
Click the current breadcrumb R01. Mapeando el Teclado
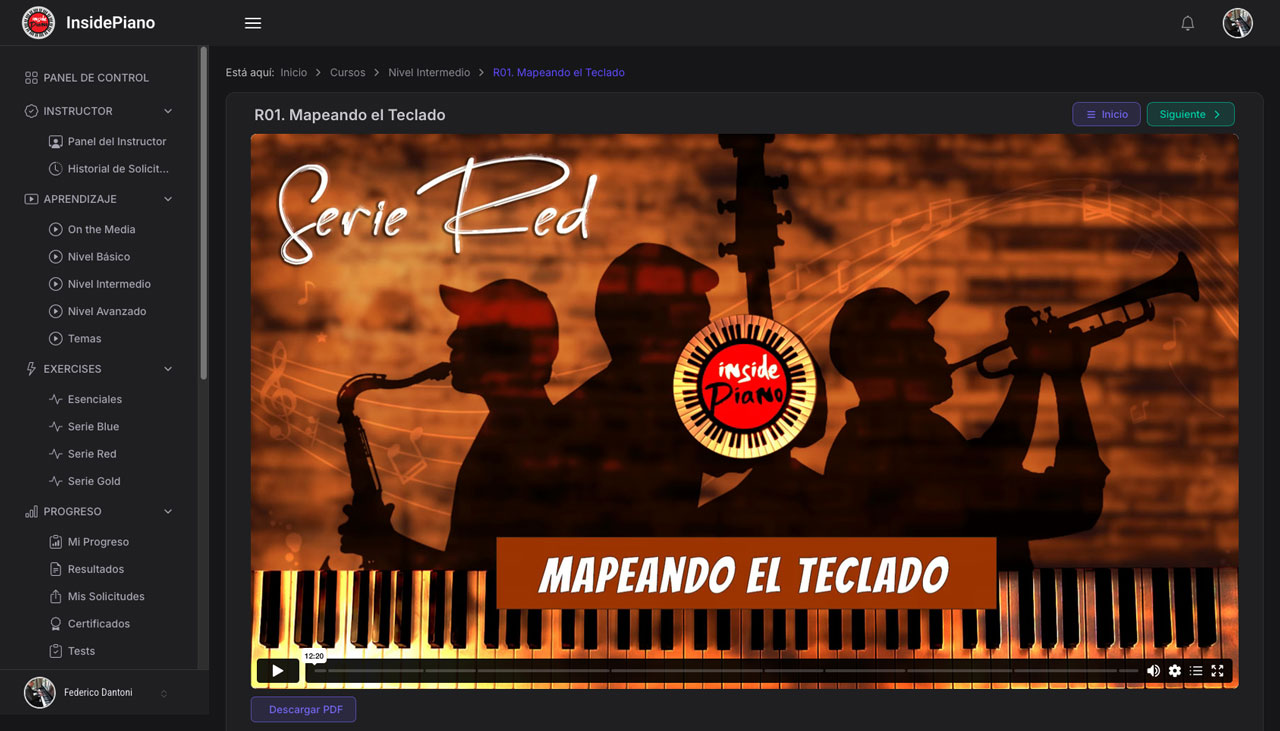coord(559,72)
